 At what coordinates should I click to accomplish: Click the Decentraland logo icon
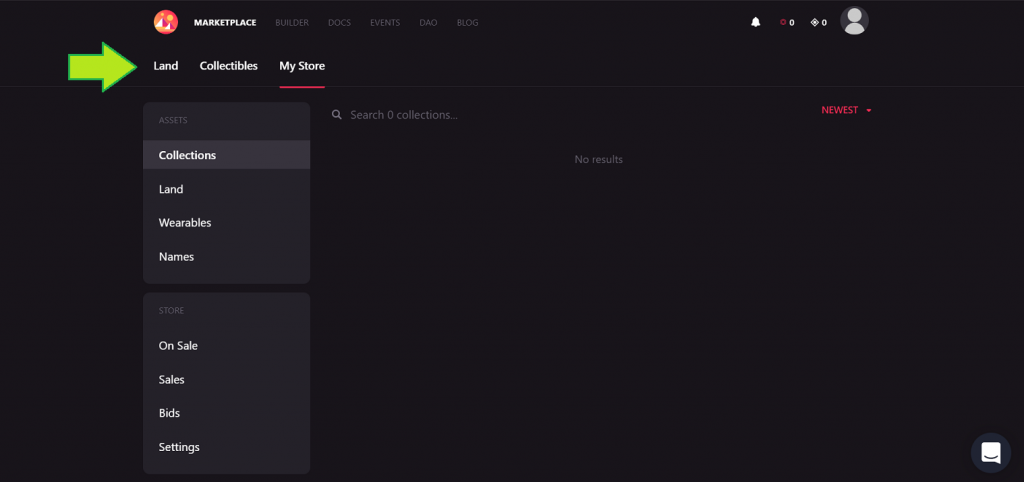[166, 22]
